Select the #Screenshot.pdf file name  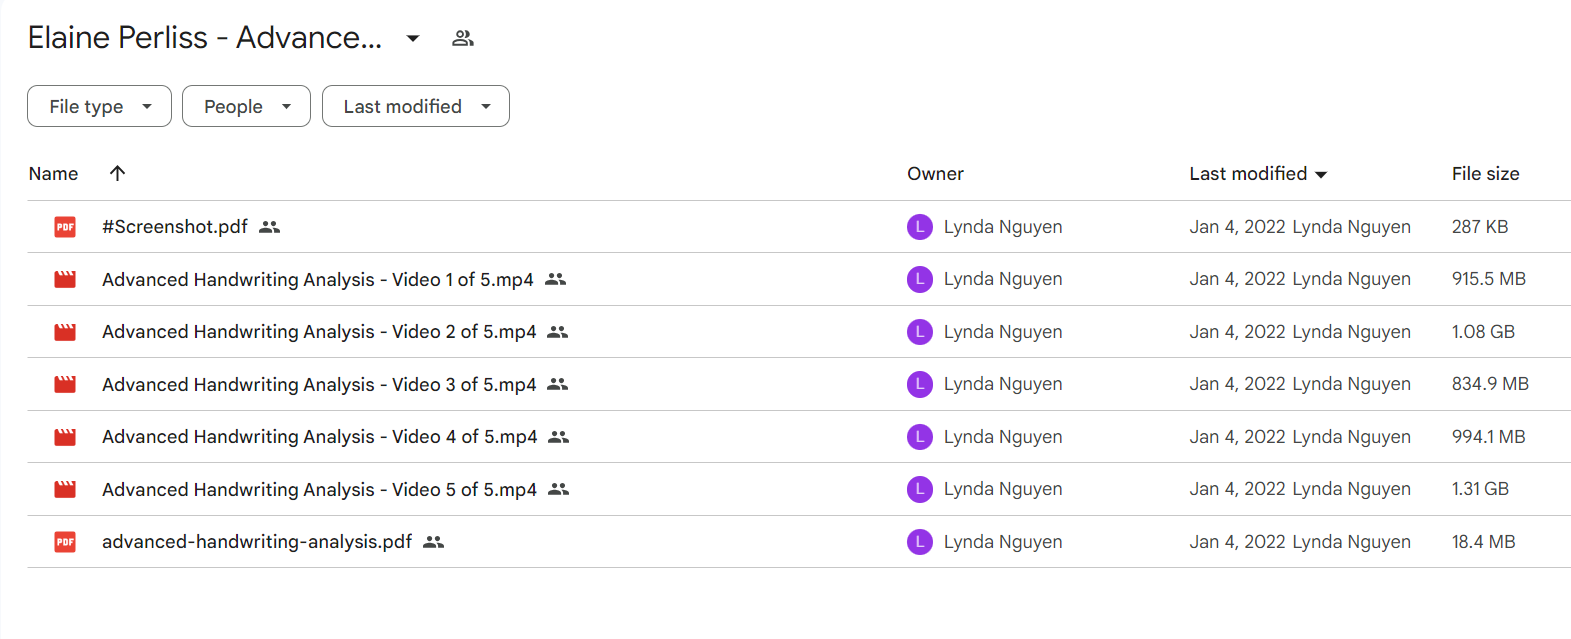(x=175, y=227)
